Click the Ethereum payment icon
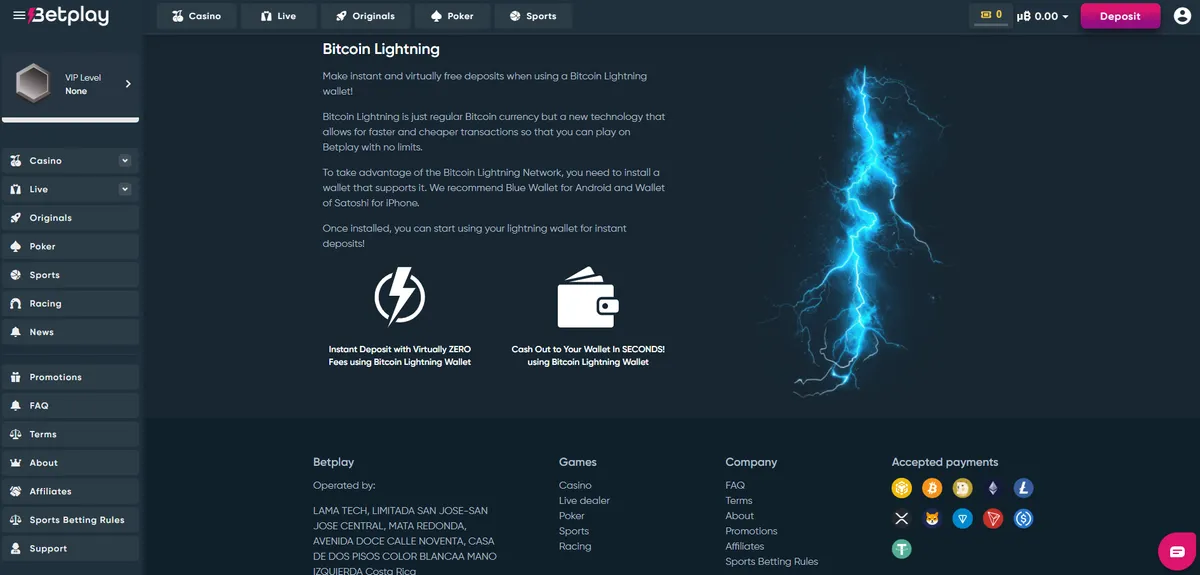1200x575 pixels. [993, 488]
